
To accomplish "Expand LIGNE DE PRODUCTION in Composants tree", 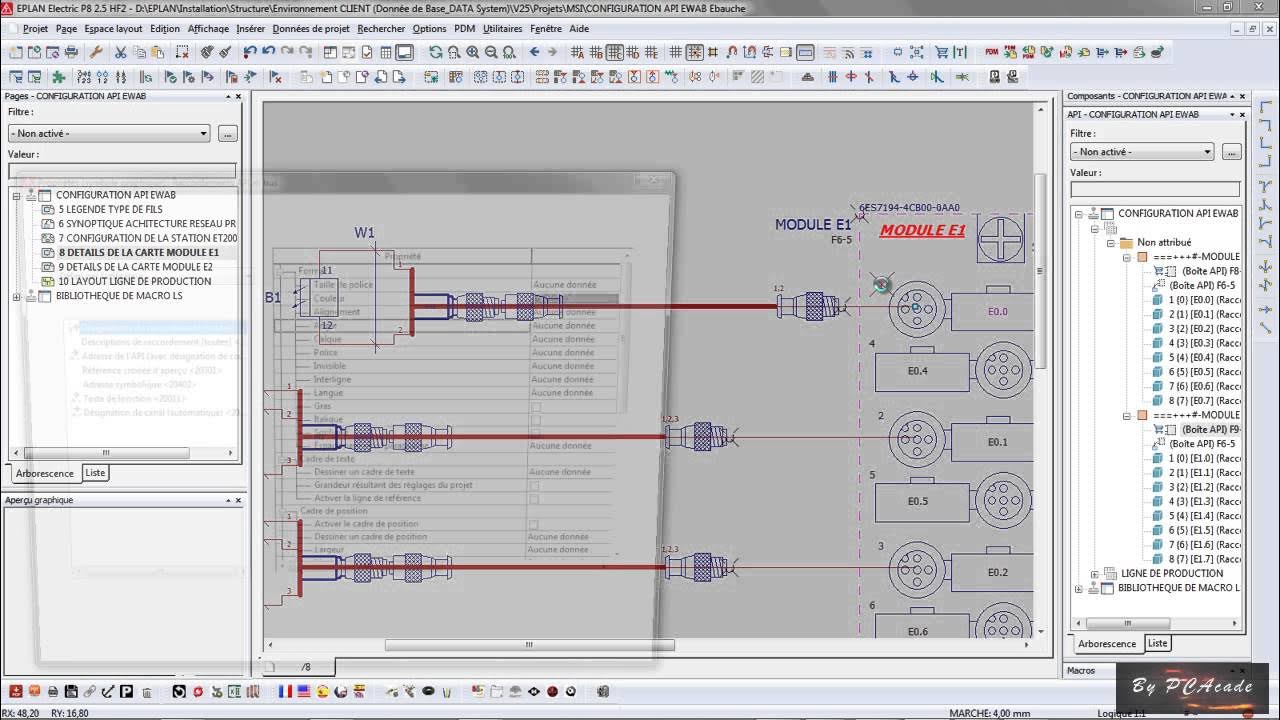I will (x=1094, y=574).
